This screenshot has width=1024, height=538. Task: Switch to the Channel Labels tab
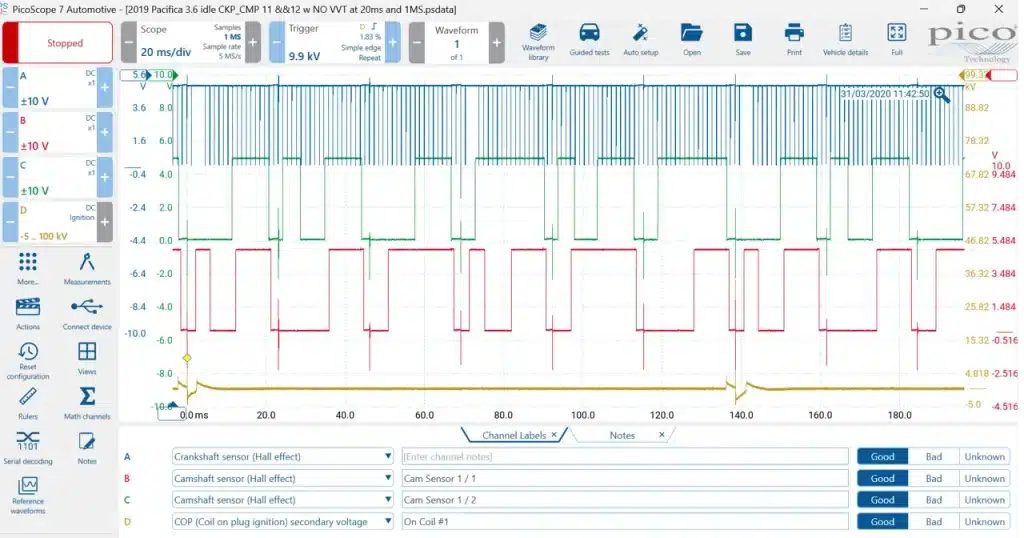pos(513,435)
